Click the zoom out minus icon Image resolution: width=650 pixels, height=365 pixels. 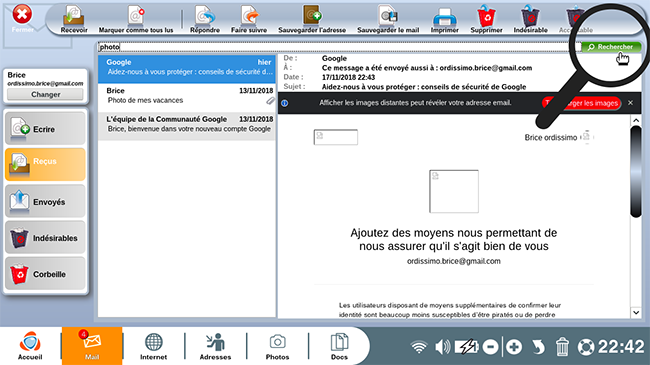tap(490, 347)
